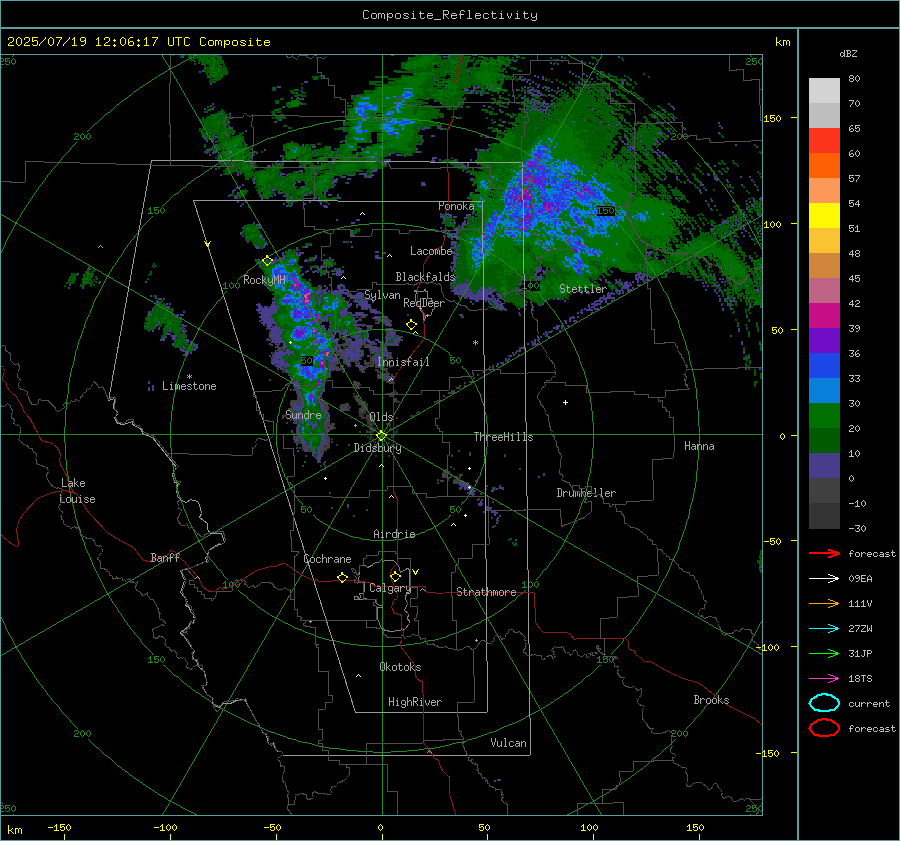Choose the blue 36 dBZ color swatch

point(824,365)
